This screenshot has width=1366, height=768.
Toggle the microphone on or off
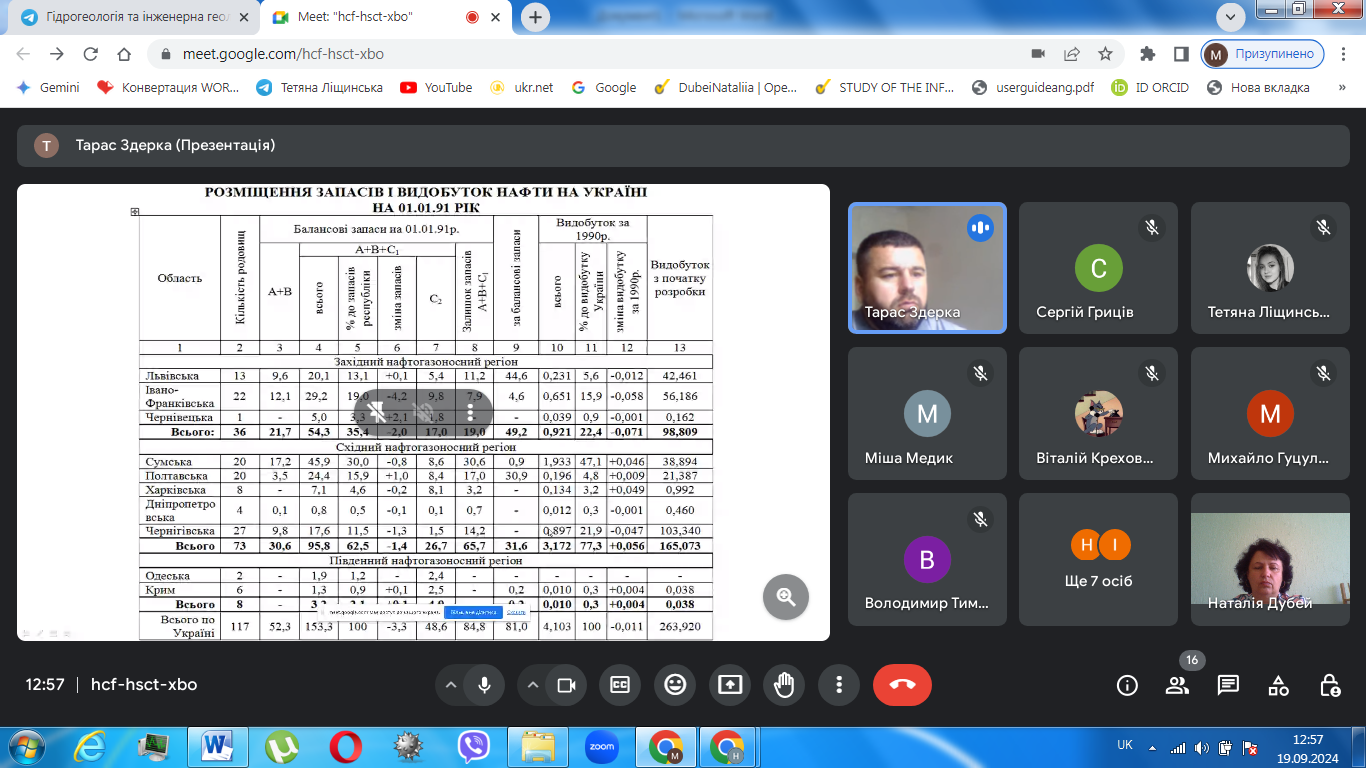point(485,685)
